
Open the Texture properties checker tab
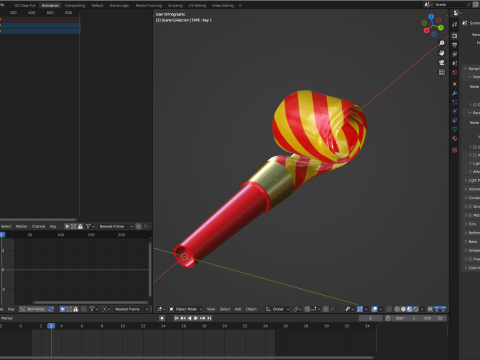point(455,150)
